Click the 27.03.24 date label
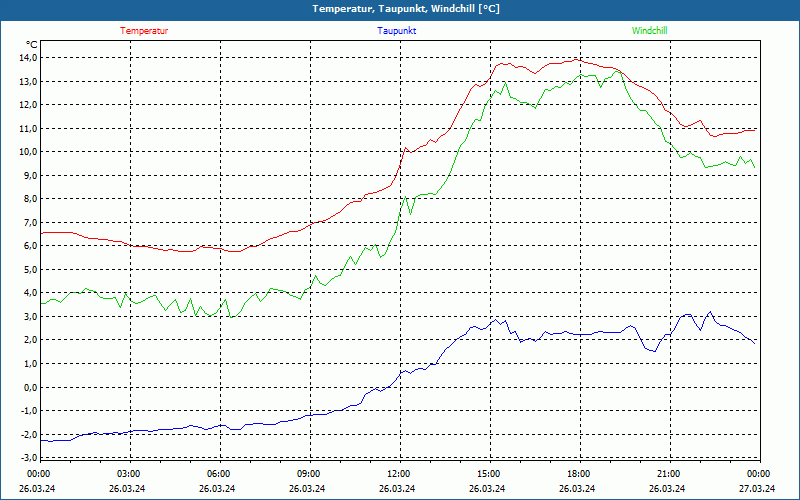 point(757,488)
